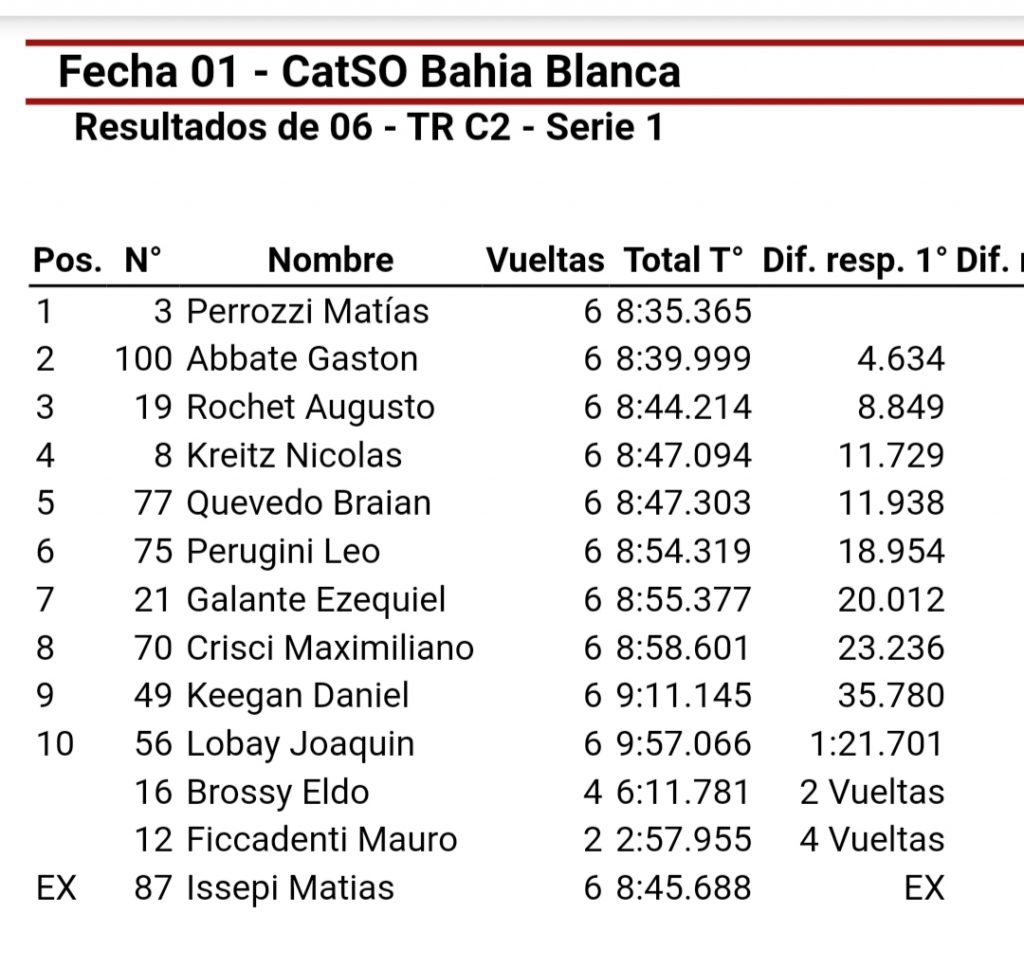Click the Ficcadenti Mauro name
Viewport: 1024px width, 969px height.
[321, 840]
